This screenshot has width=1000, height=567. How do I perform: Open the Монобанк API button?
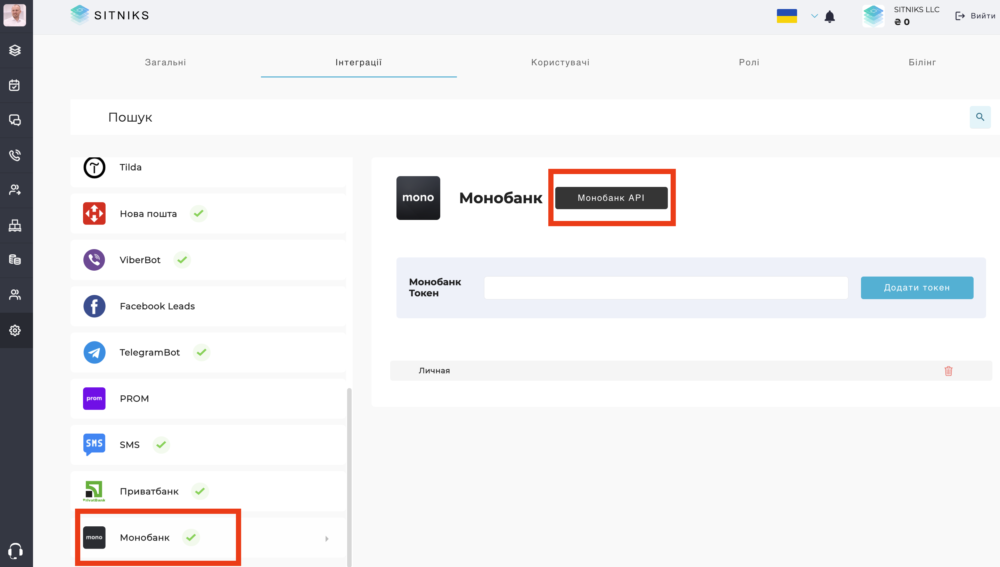[x=611, y=198]
